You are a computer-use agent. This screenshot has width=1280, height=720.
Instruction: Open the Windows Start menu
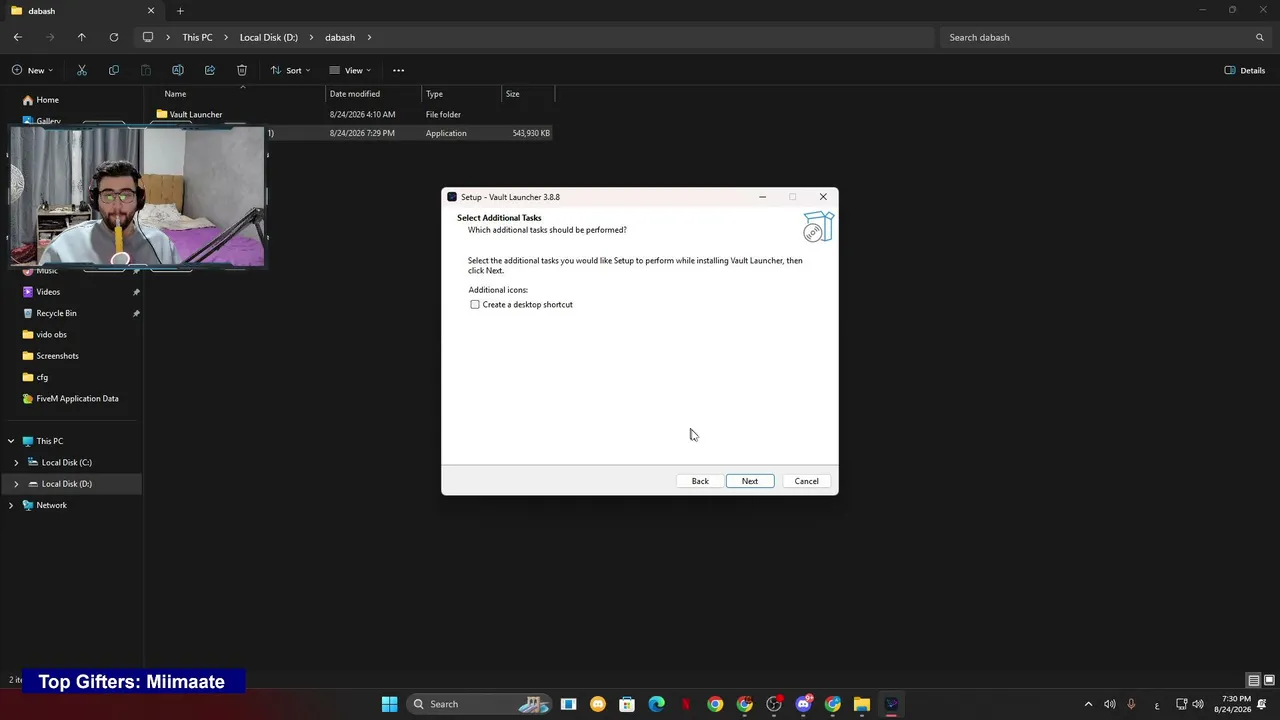pos(389,704)
